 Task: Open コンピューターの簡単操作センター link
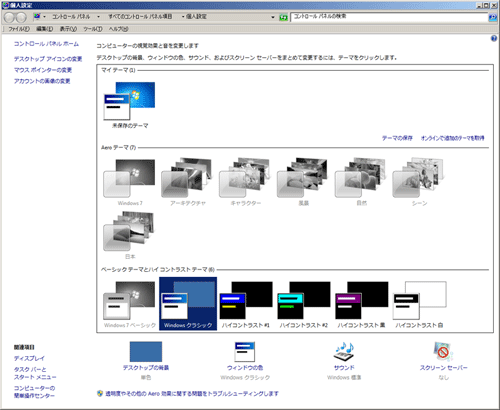click(34, 392)
